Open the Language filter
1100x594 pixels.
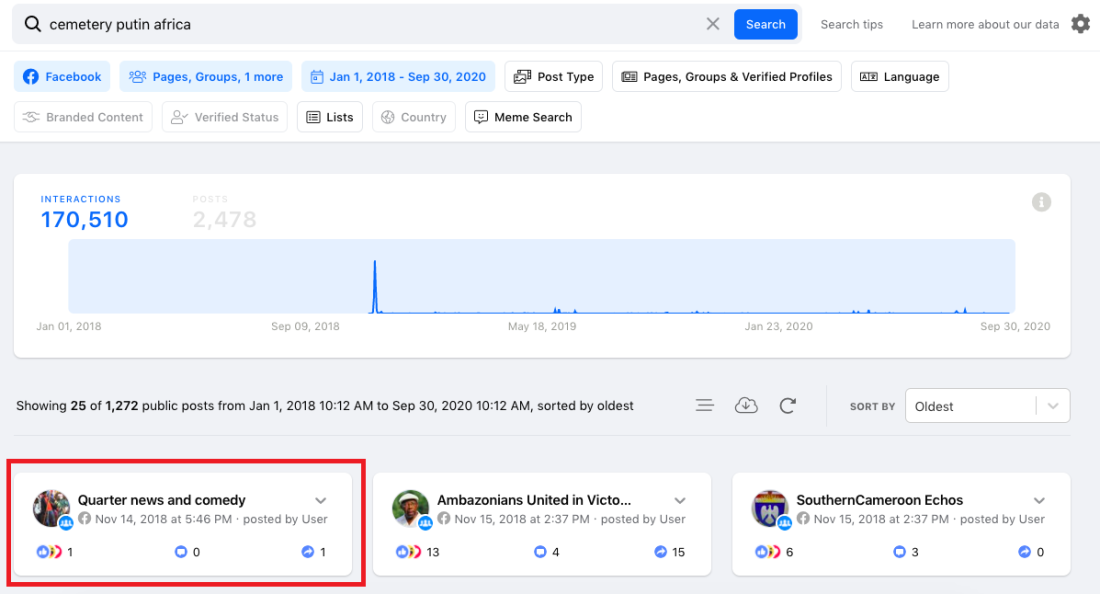[x=899, y=76]
